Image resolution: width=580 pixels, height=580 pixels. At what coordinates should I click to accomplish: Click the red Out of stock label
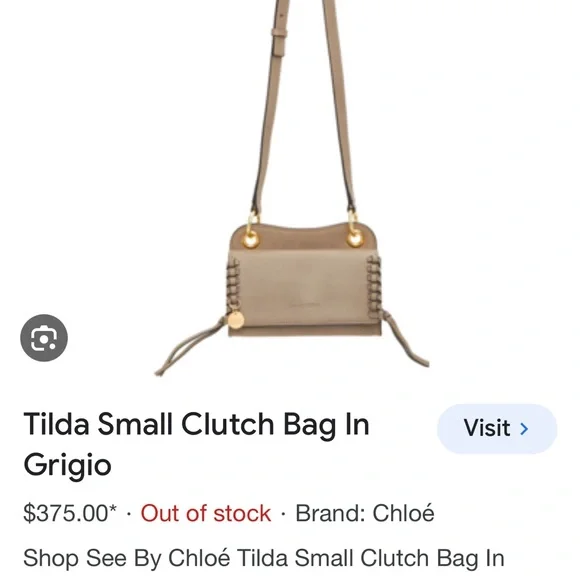pos(206,513)
